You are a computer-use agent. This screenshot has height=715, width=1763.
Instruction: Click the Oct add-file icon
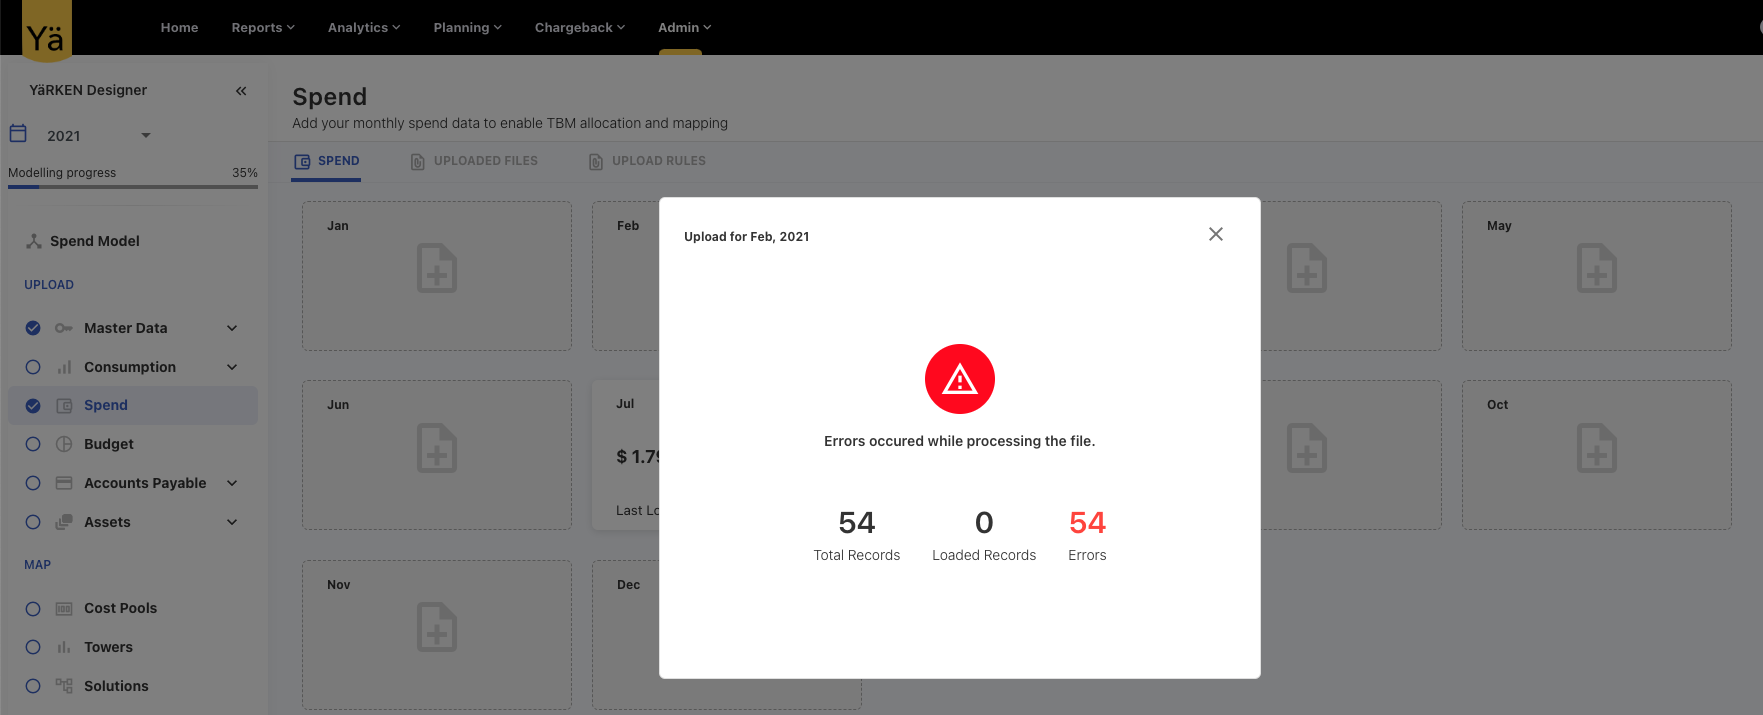click(1596, 448)
